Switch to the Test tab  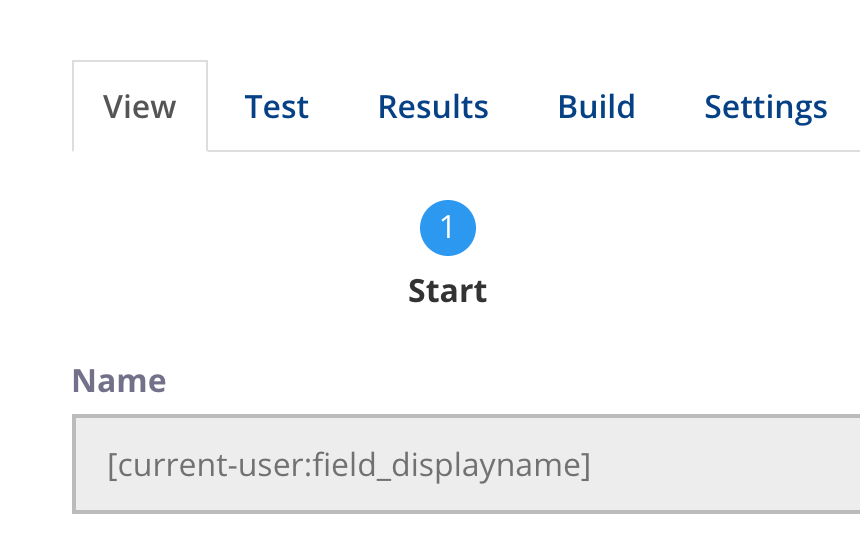click(276, 106)
